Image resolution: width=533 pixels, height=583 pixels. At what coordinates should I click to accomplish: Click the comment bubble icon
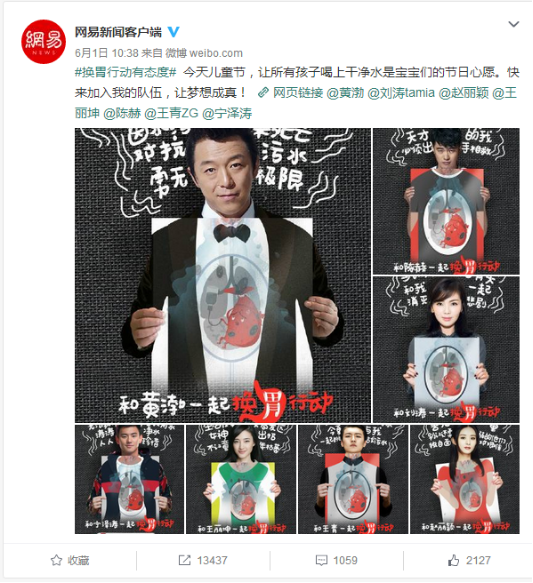pyautogui.click(x=321, y=560)
